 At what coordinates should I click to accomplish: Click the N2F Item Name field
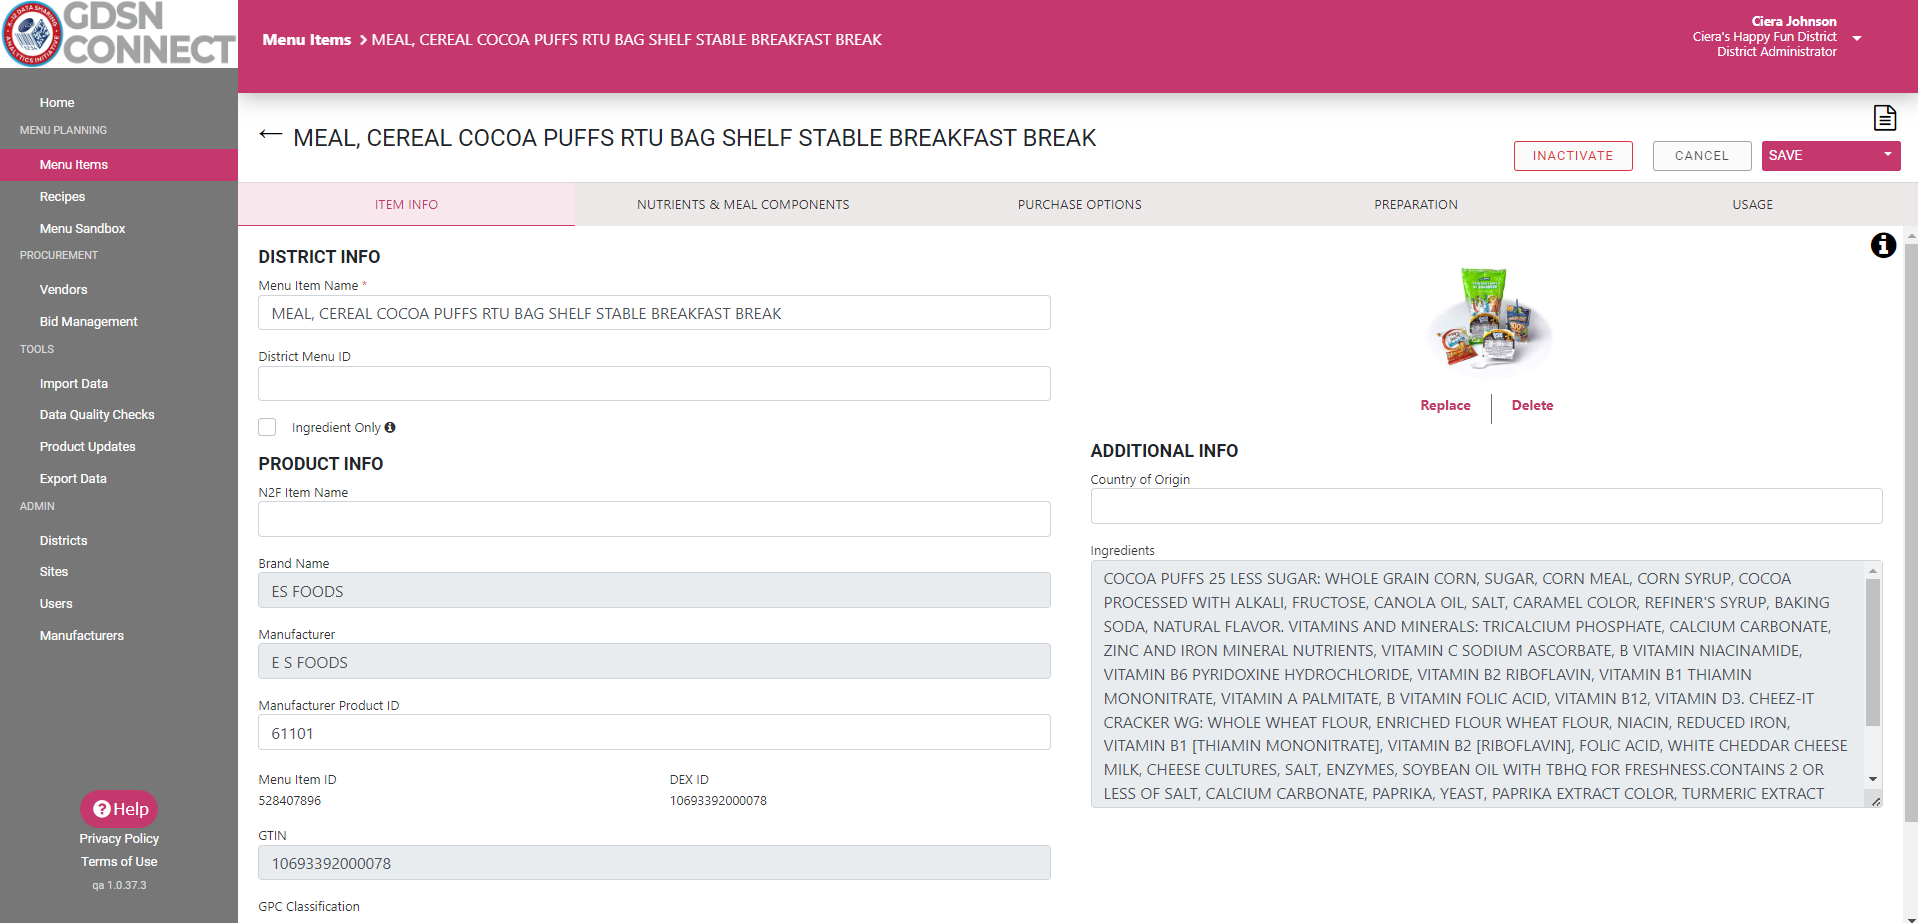(654, 519)
